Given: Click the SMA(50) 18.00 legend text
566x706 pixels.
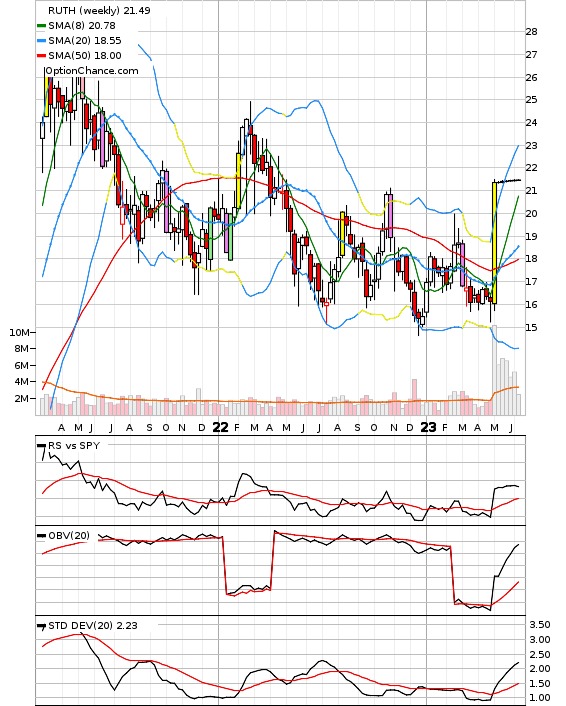Looking at the screenshot, I should (85, 56).
